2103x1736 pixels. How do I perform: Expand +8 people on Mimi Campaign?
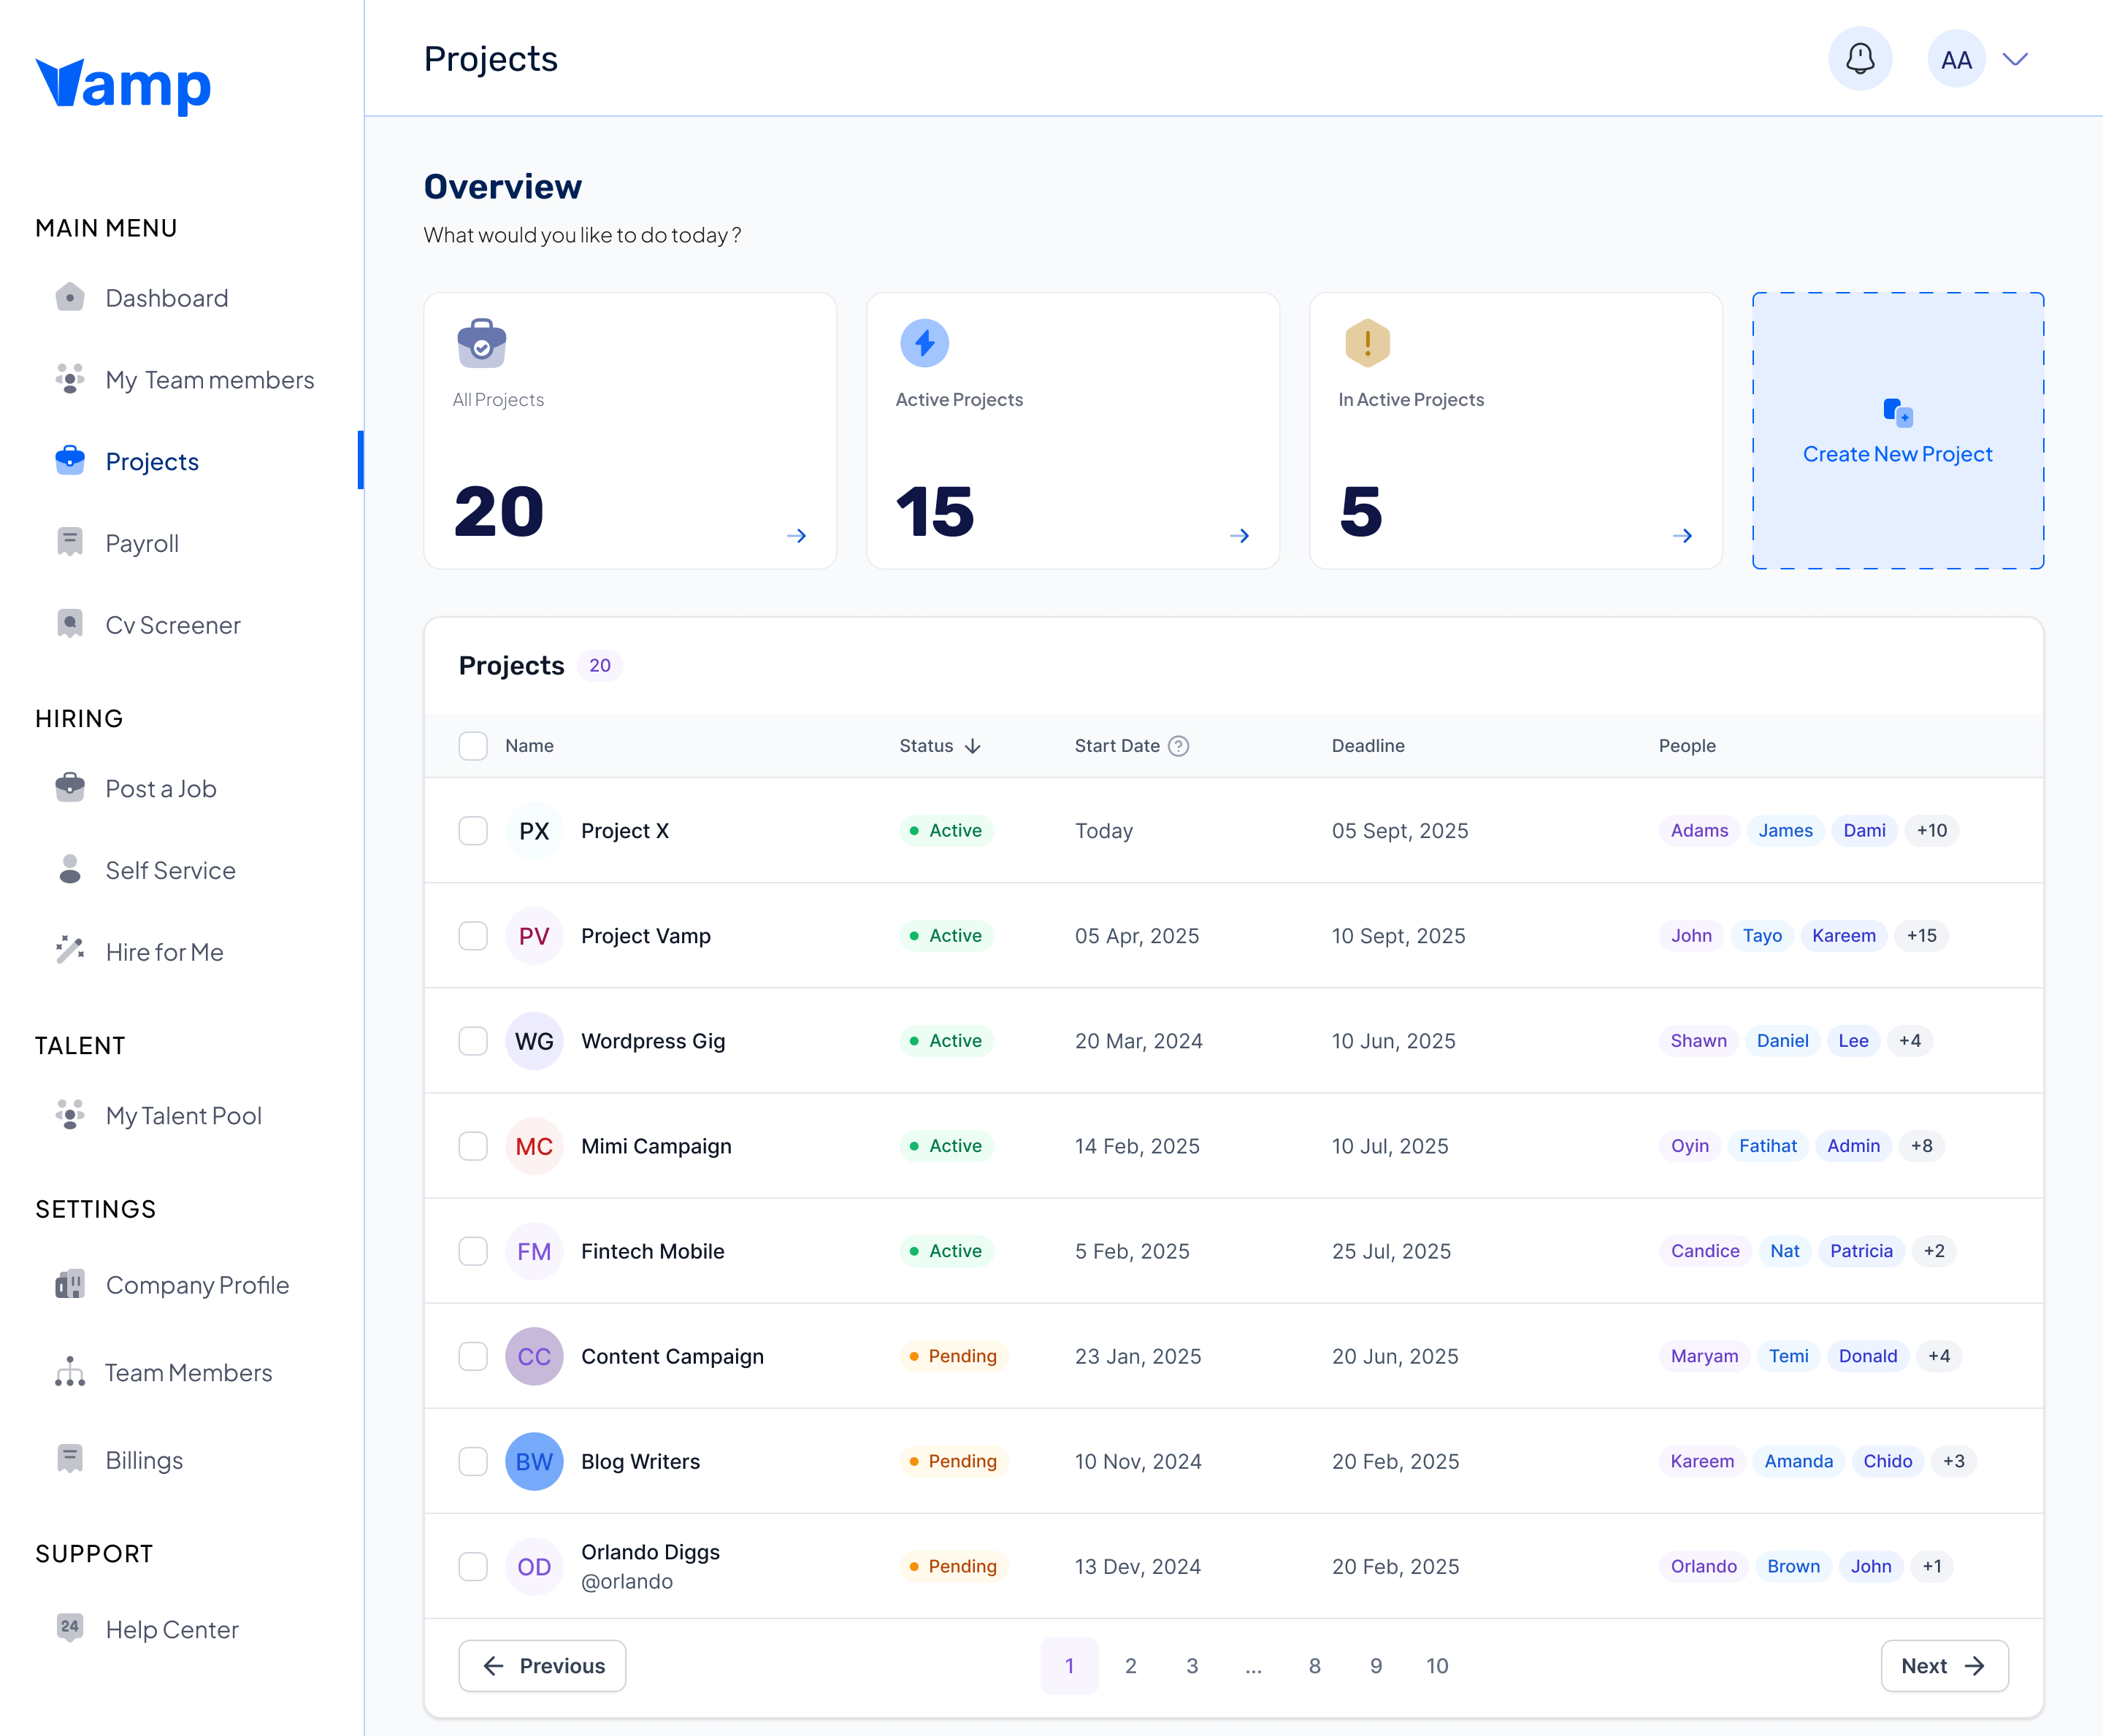pos(1921,1146)
